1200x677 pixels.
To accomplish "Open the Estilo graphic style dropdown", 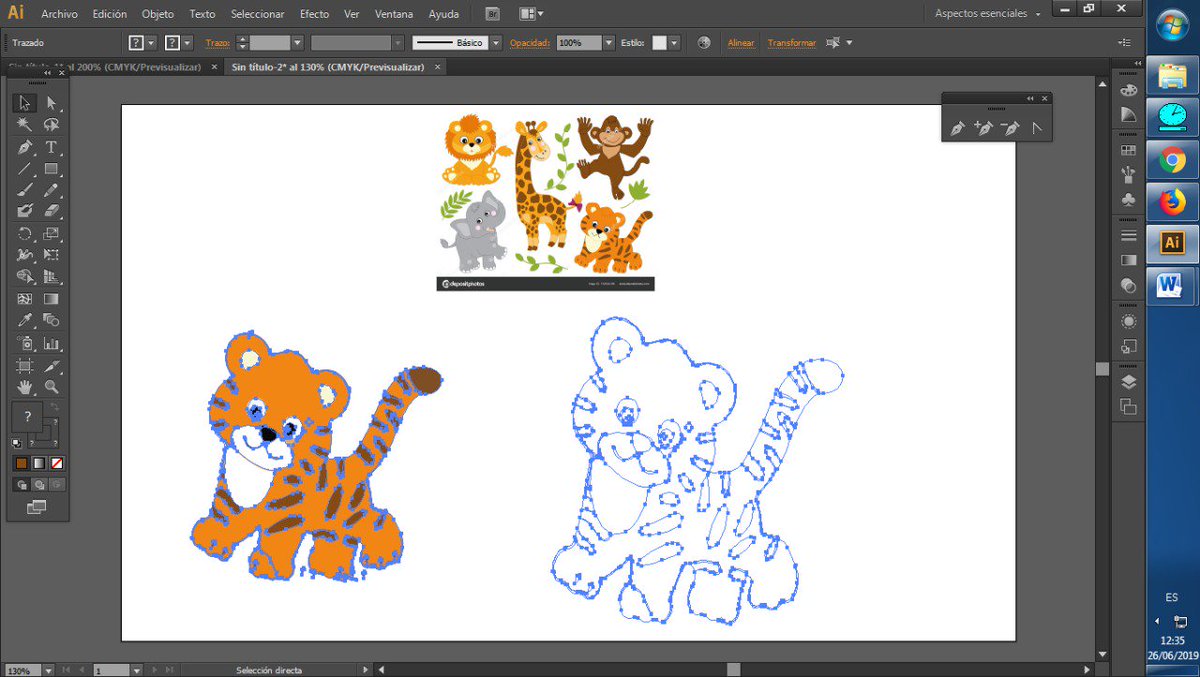I will point(674,43).
